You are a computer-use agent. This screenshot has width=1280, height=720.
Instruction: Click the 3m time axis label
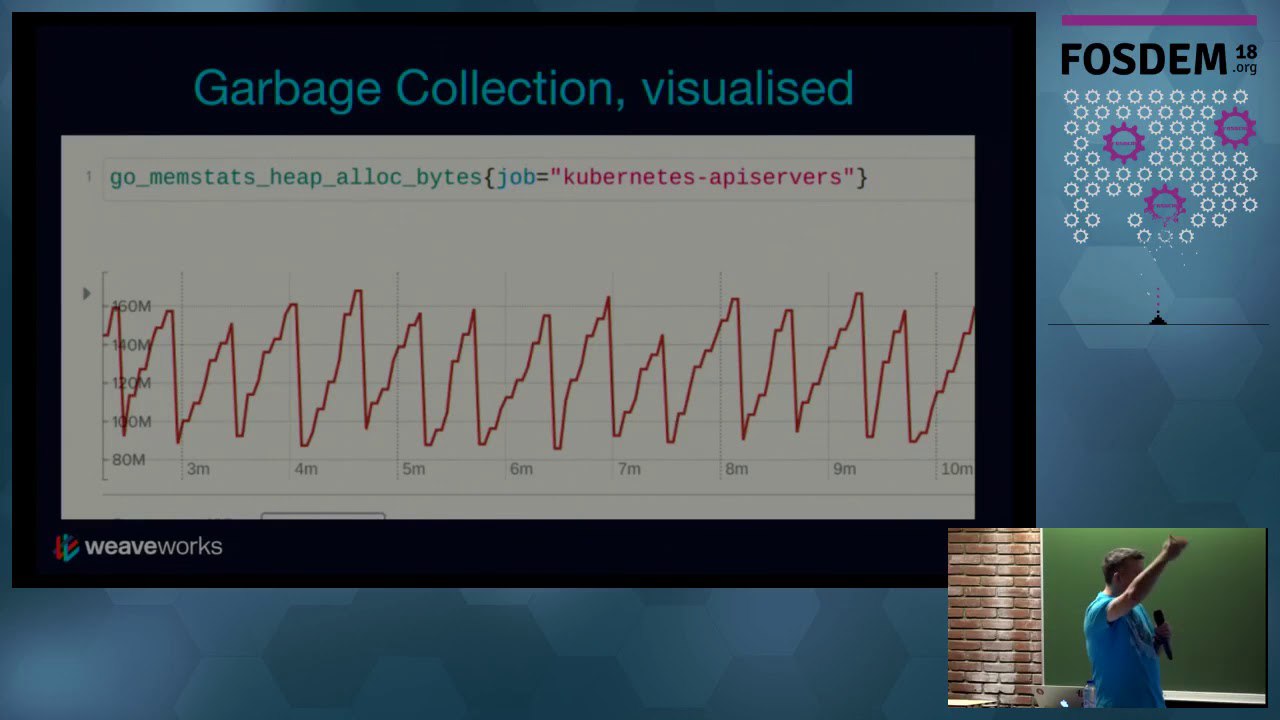coord(198,469)
